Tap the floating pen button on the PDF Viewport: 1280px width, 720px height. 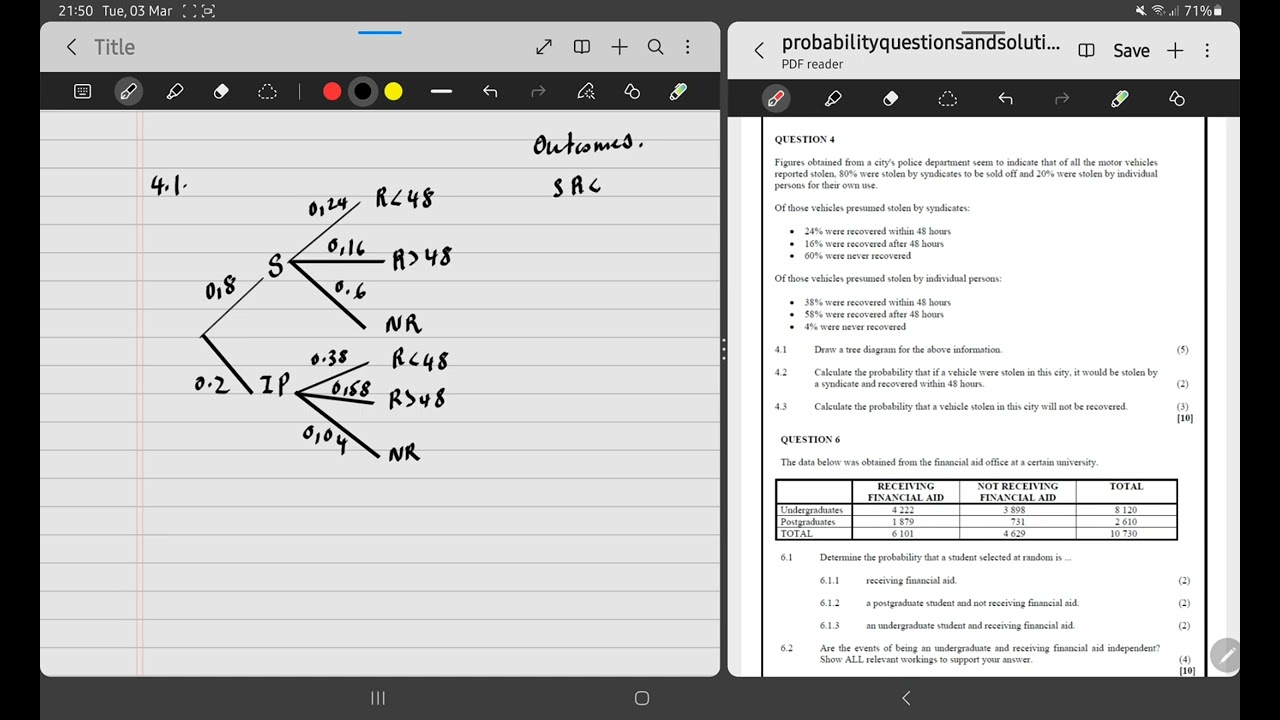click(1226, 656)
